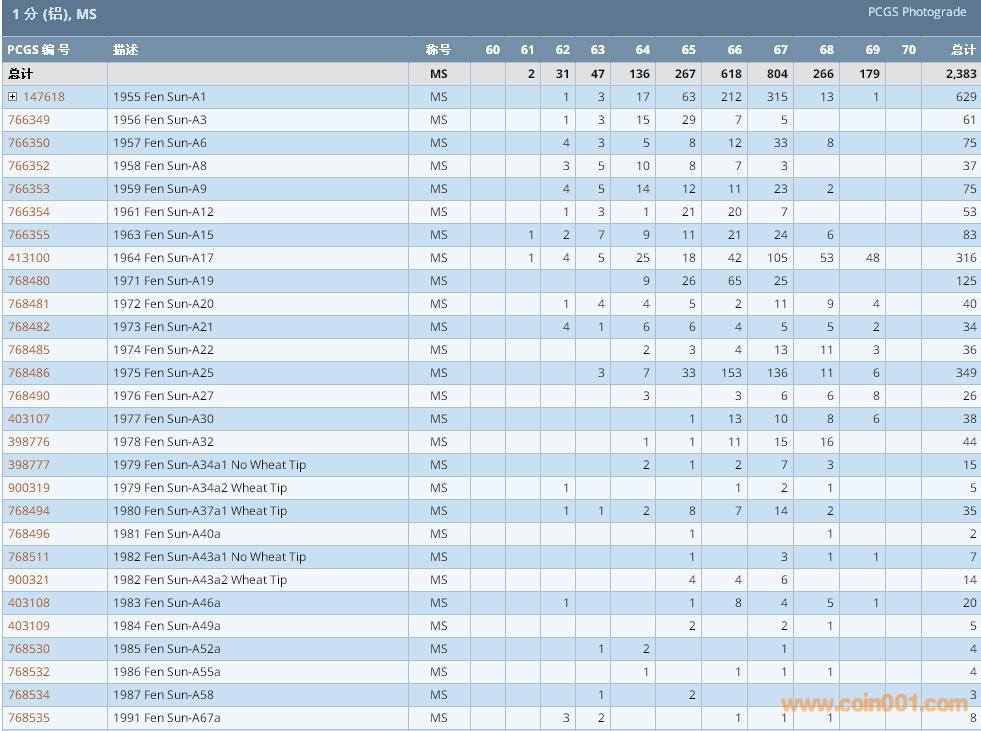Open coin entry 766350
Image resolution: width=981 pixels, height=731 pixels.
click(x=29, y=143)
